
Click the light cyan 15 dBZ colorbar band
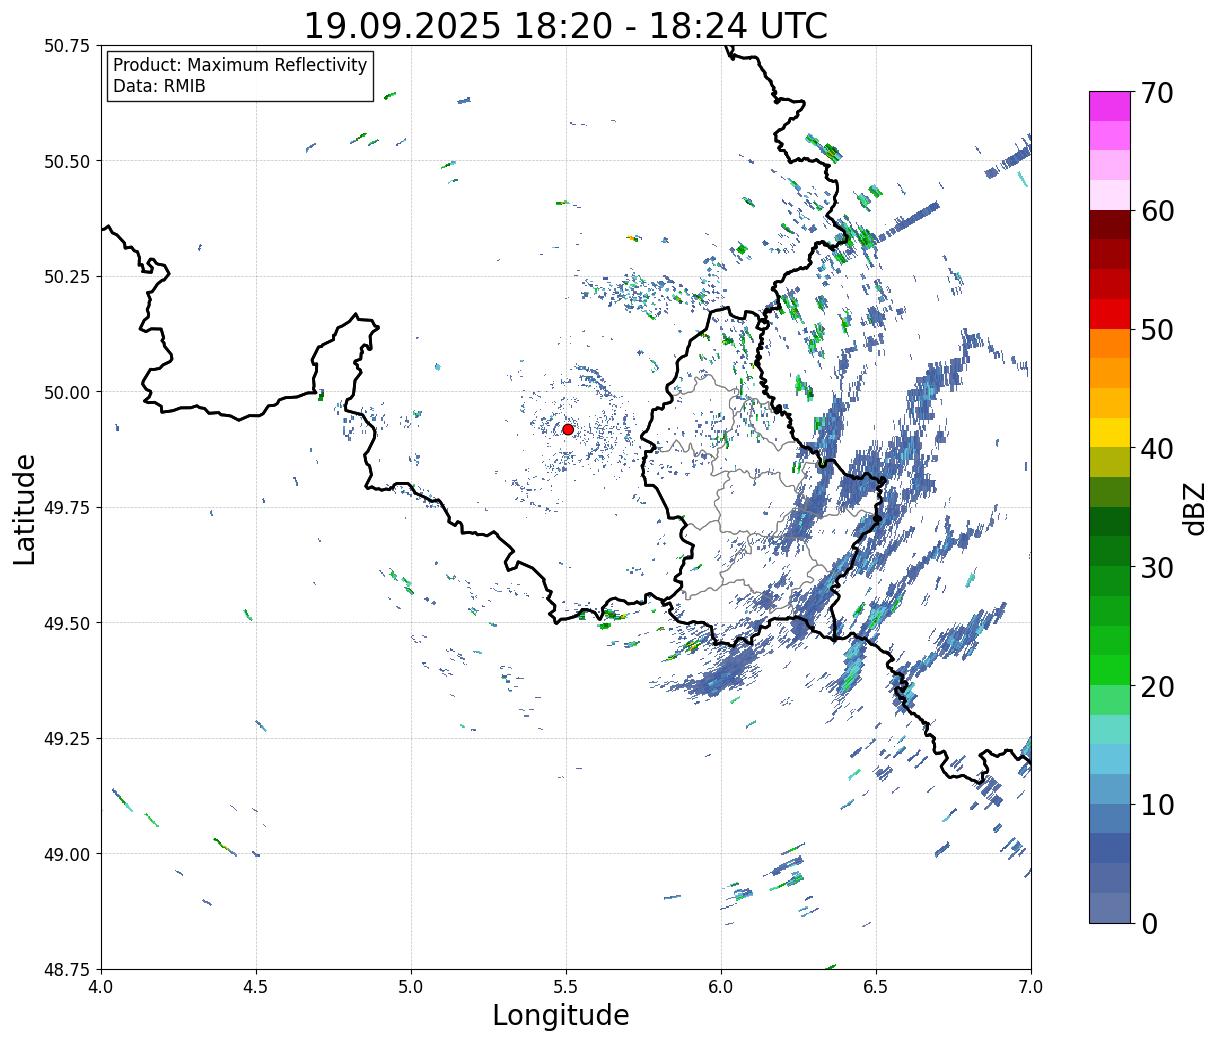coord(1110,729)
